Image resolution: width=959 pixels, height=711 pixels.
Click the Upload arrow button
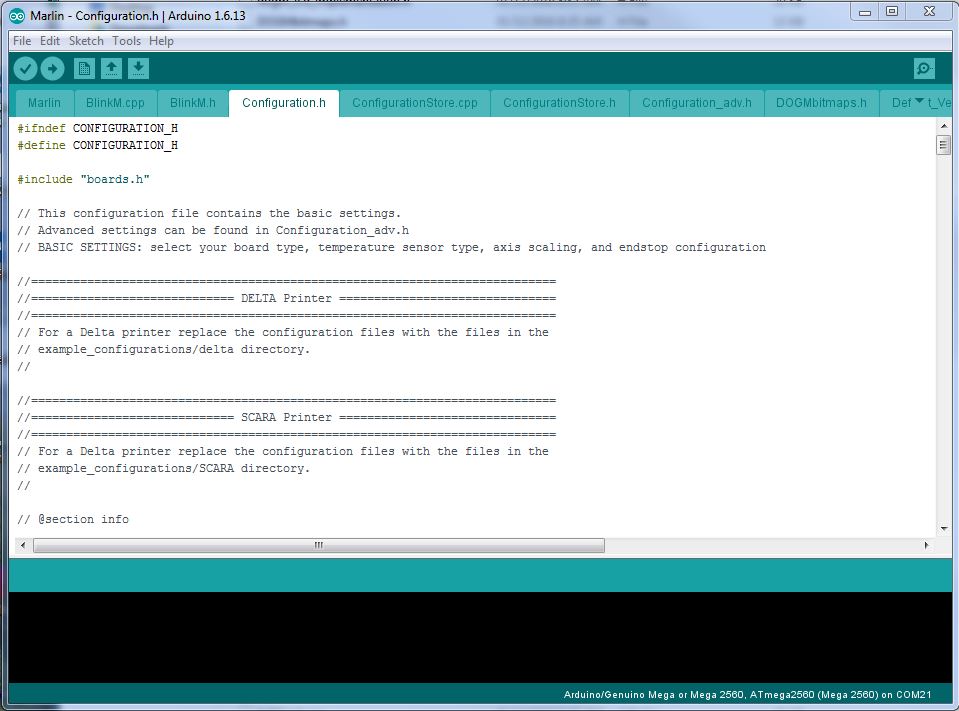click(53, 68)
